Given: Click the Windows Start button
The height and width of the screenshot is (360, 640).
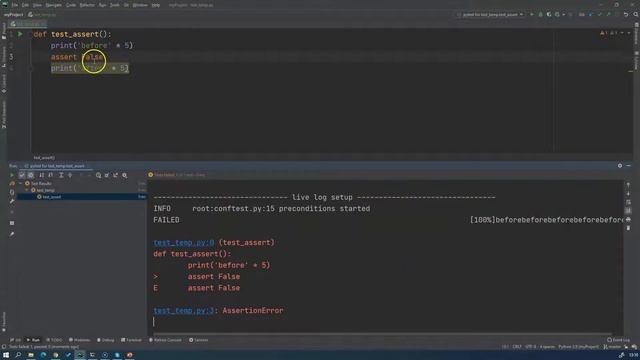Looking at the screenshot, I should [6, 355].
